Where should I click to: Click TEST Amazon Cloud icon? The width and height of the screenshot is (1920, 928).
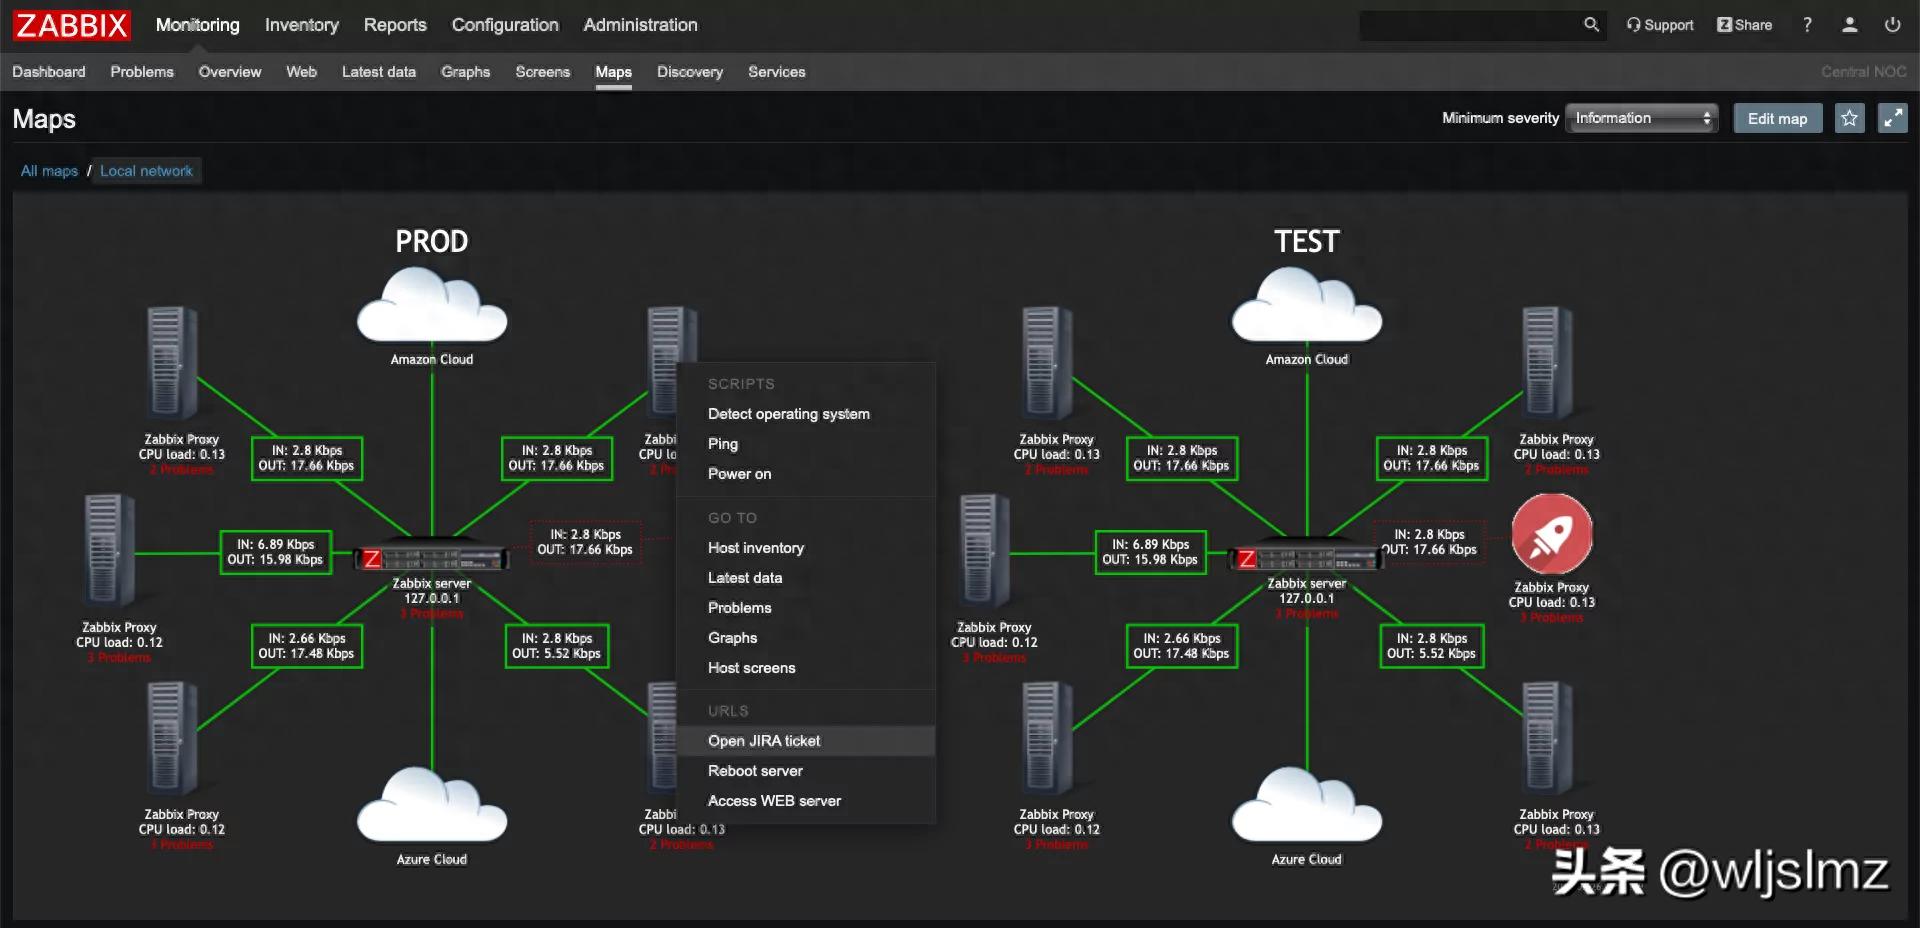pos(1307,307)
